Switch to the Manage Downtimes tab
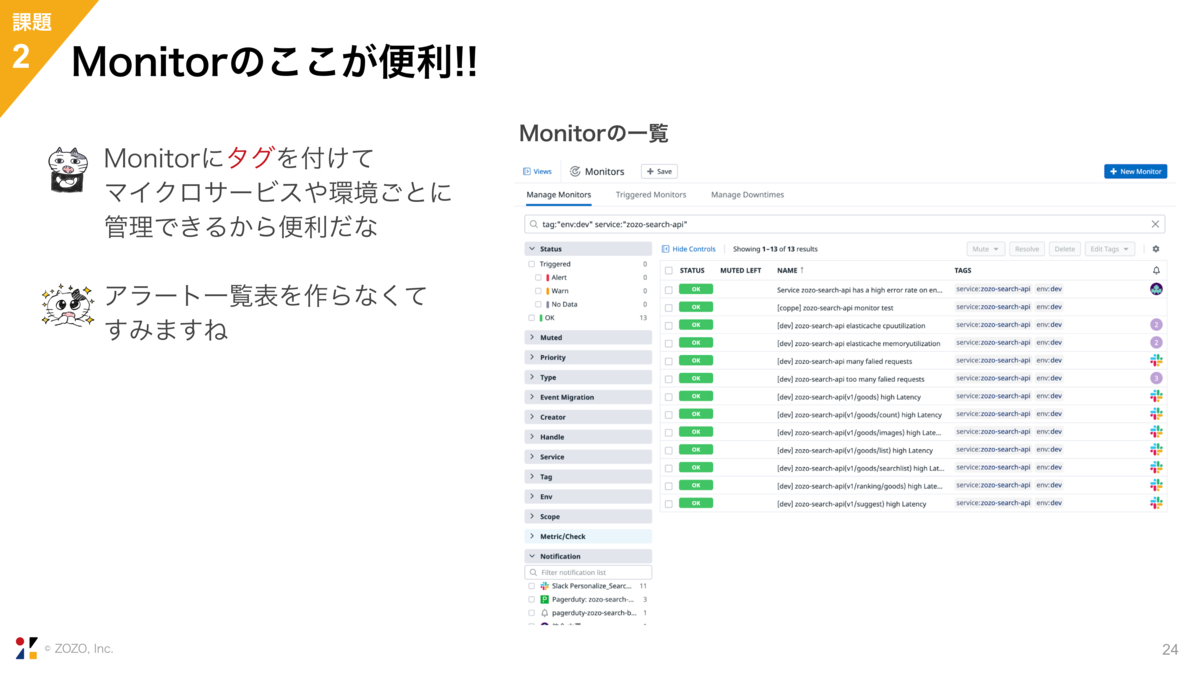This screenshot has height=675, width=1200. (x=747, y=195)
